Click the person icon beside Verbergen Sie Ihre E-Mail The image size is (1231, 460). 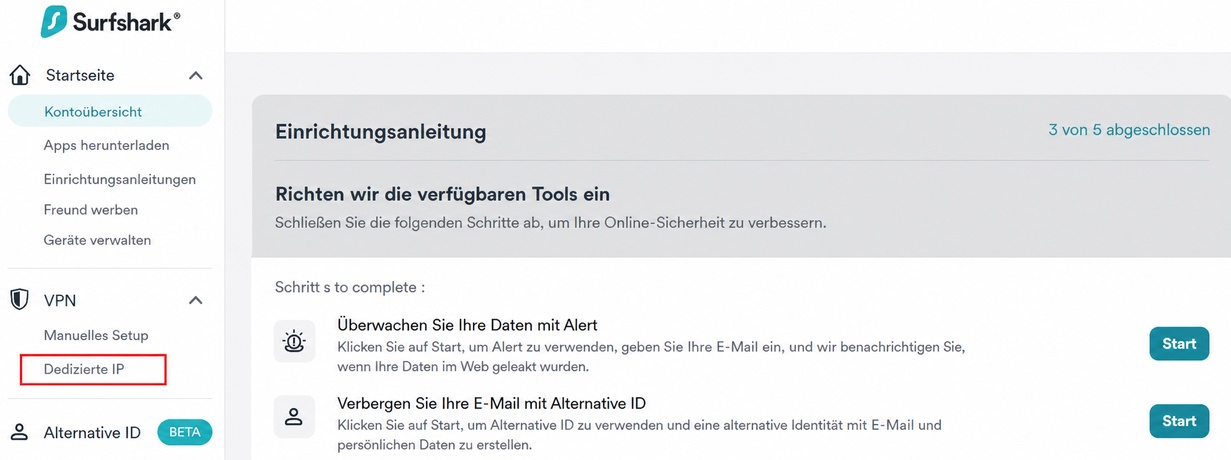coord(294,415)
